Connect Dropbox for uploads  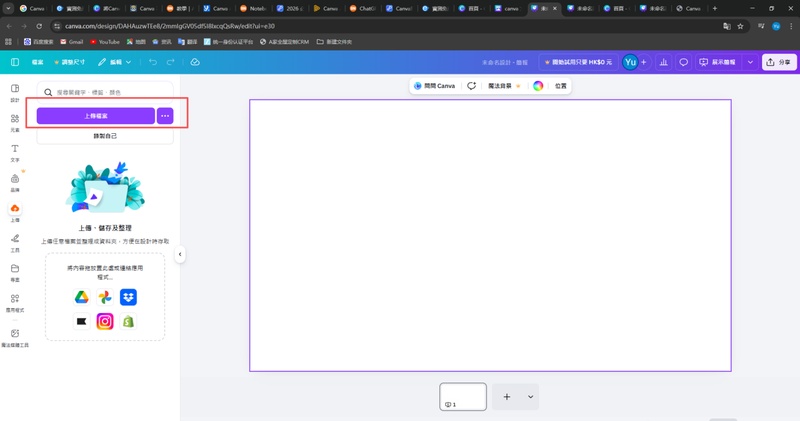pyautogui.click(x=129, y=297)
